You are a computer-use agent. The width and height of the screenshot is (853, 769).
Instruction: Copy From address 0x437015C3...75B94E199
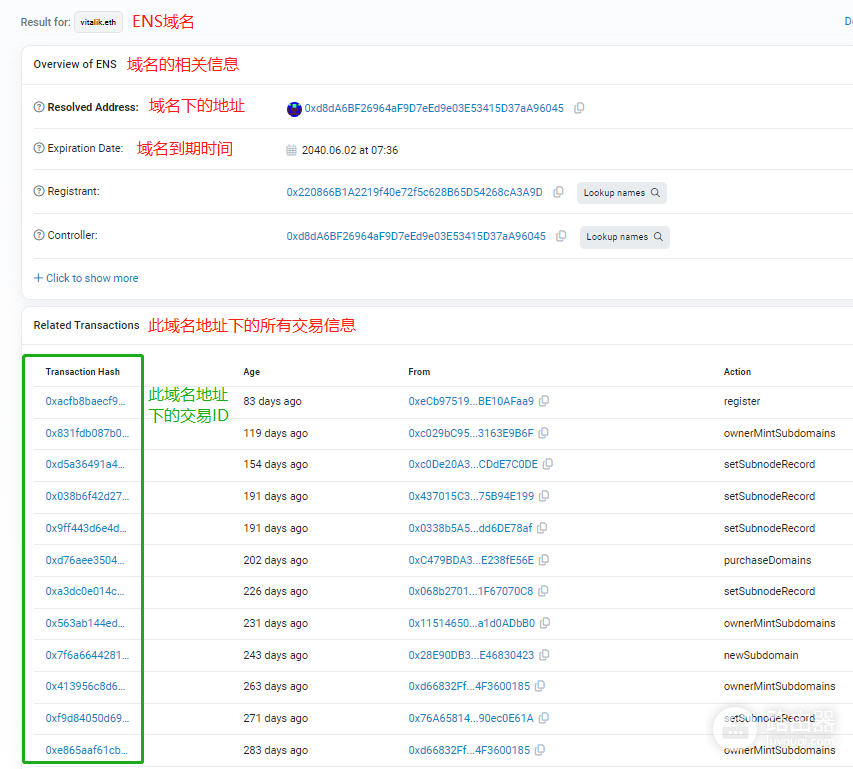tap(544, 496)
